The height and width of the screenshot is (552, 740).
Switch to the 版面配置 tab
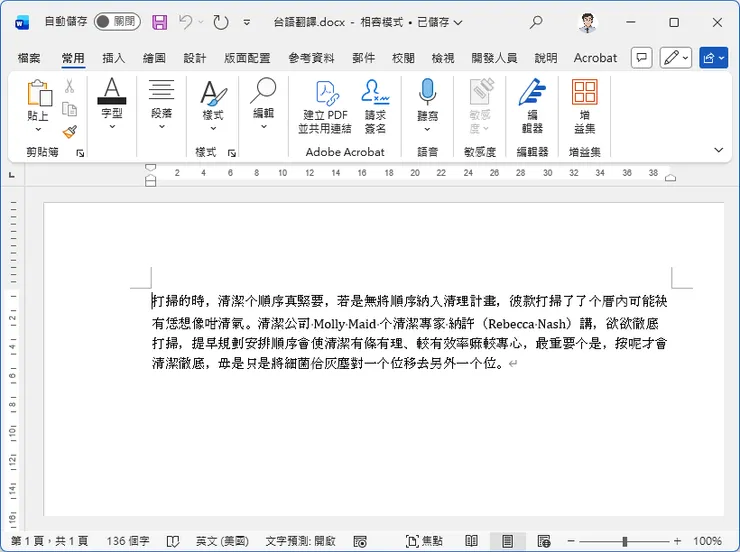coord(247,58)
